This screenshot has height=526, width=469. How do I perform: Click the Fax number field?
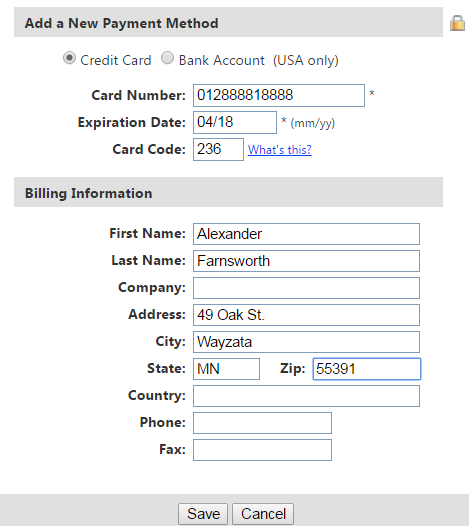point(262,450)
